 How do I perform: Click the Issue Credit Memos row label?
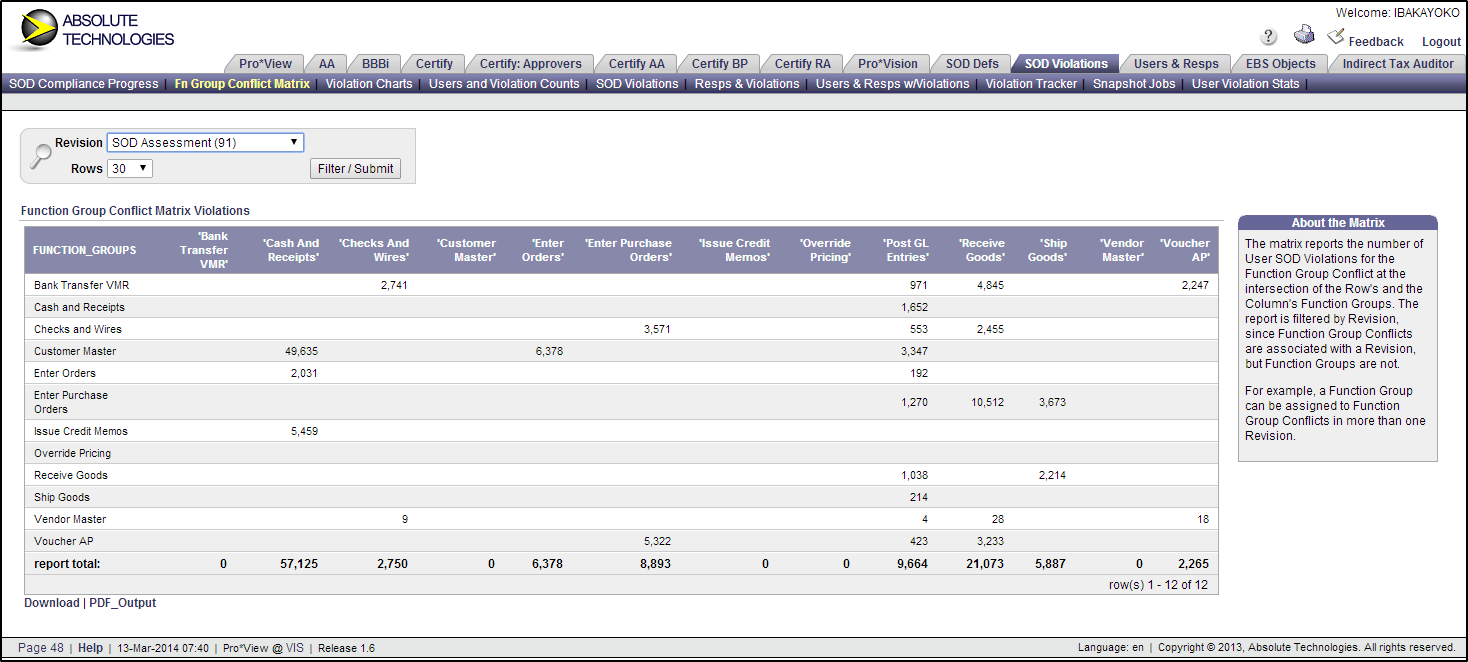(x=81, y=431)
